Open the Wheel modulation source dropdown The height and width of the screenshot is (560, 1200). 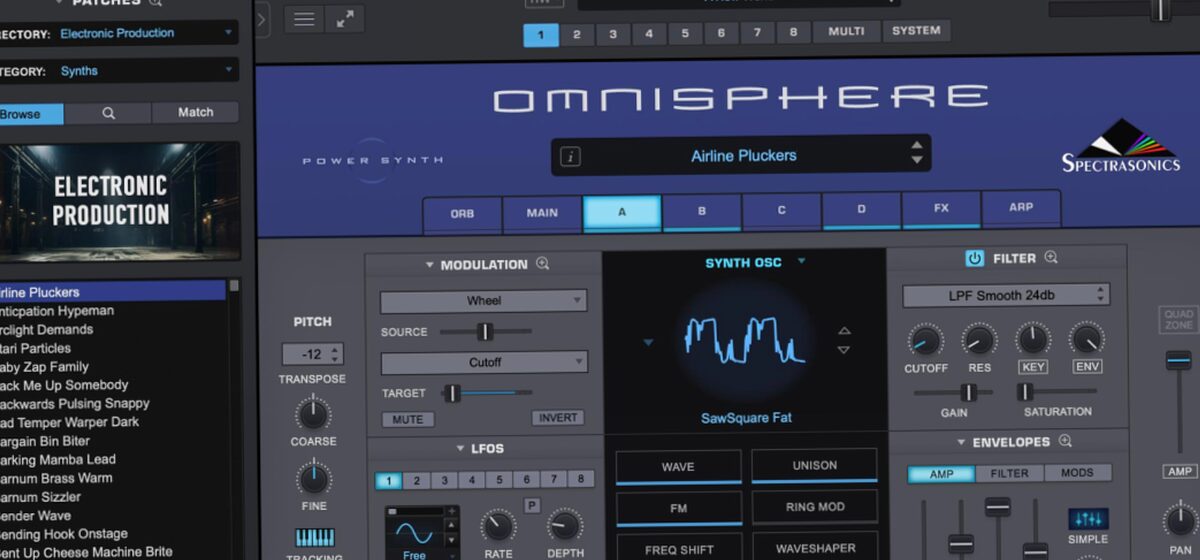pos(484,300)
